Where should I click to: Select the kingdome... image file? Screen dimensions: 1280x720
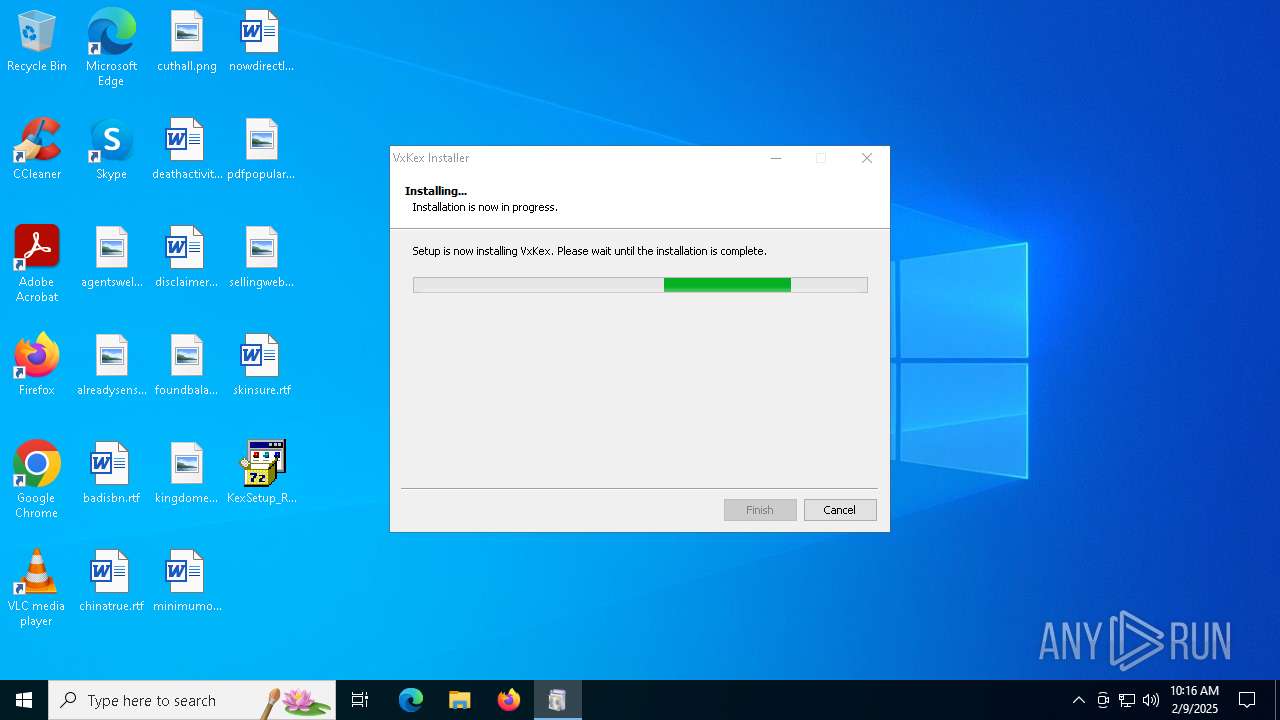tap(186, 474)
